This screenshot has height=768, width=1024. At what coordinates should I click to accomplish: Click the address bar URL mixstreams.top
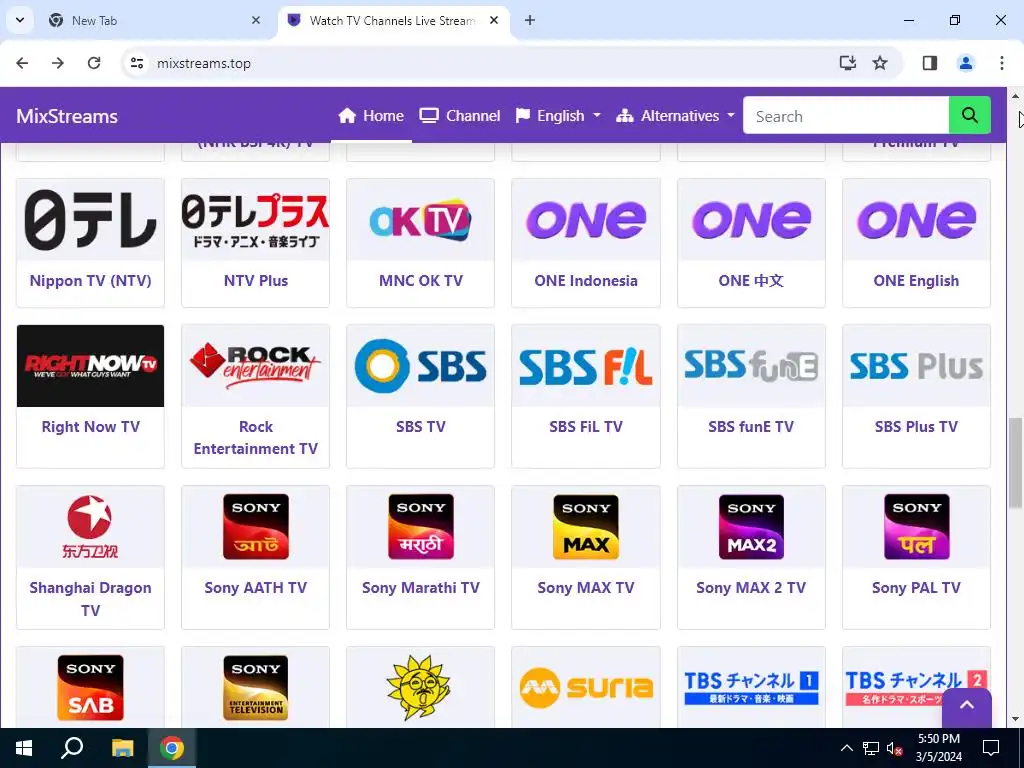(x=204, y=63)
